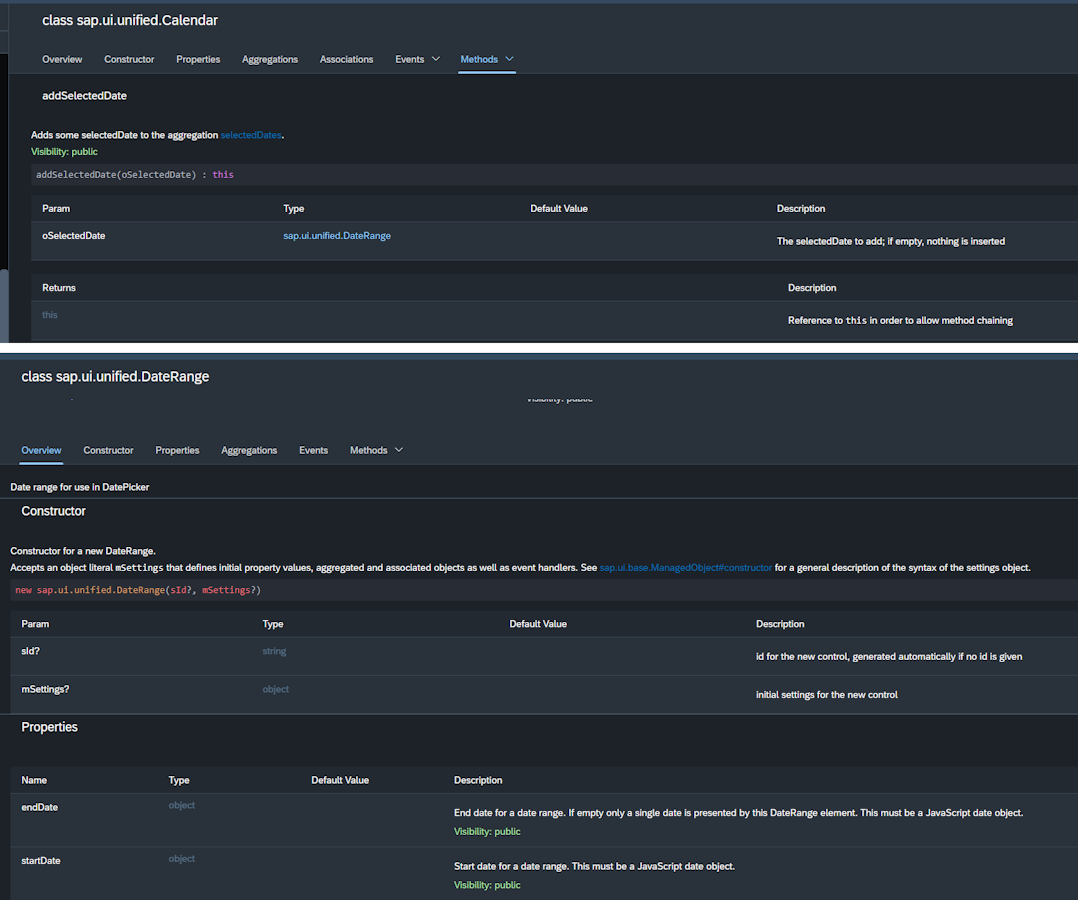The image size is (1078, 900).
Task: Click 'The selectedDate to add' description
Action: [x=891, y=241]
